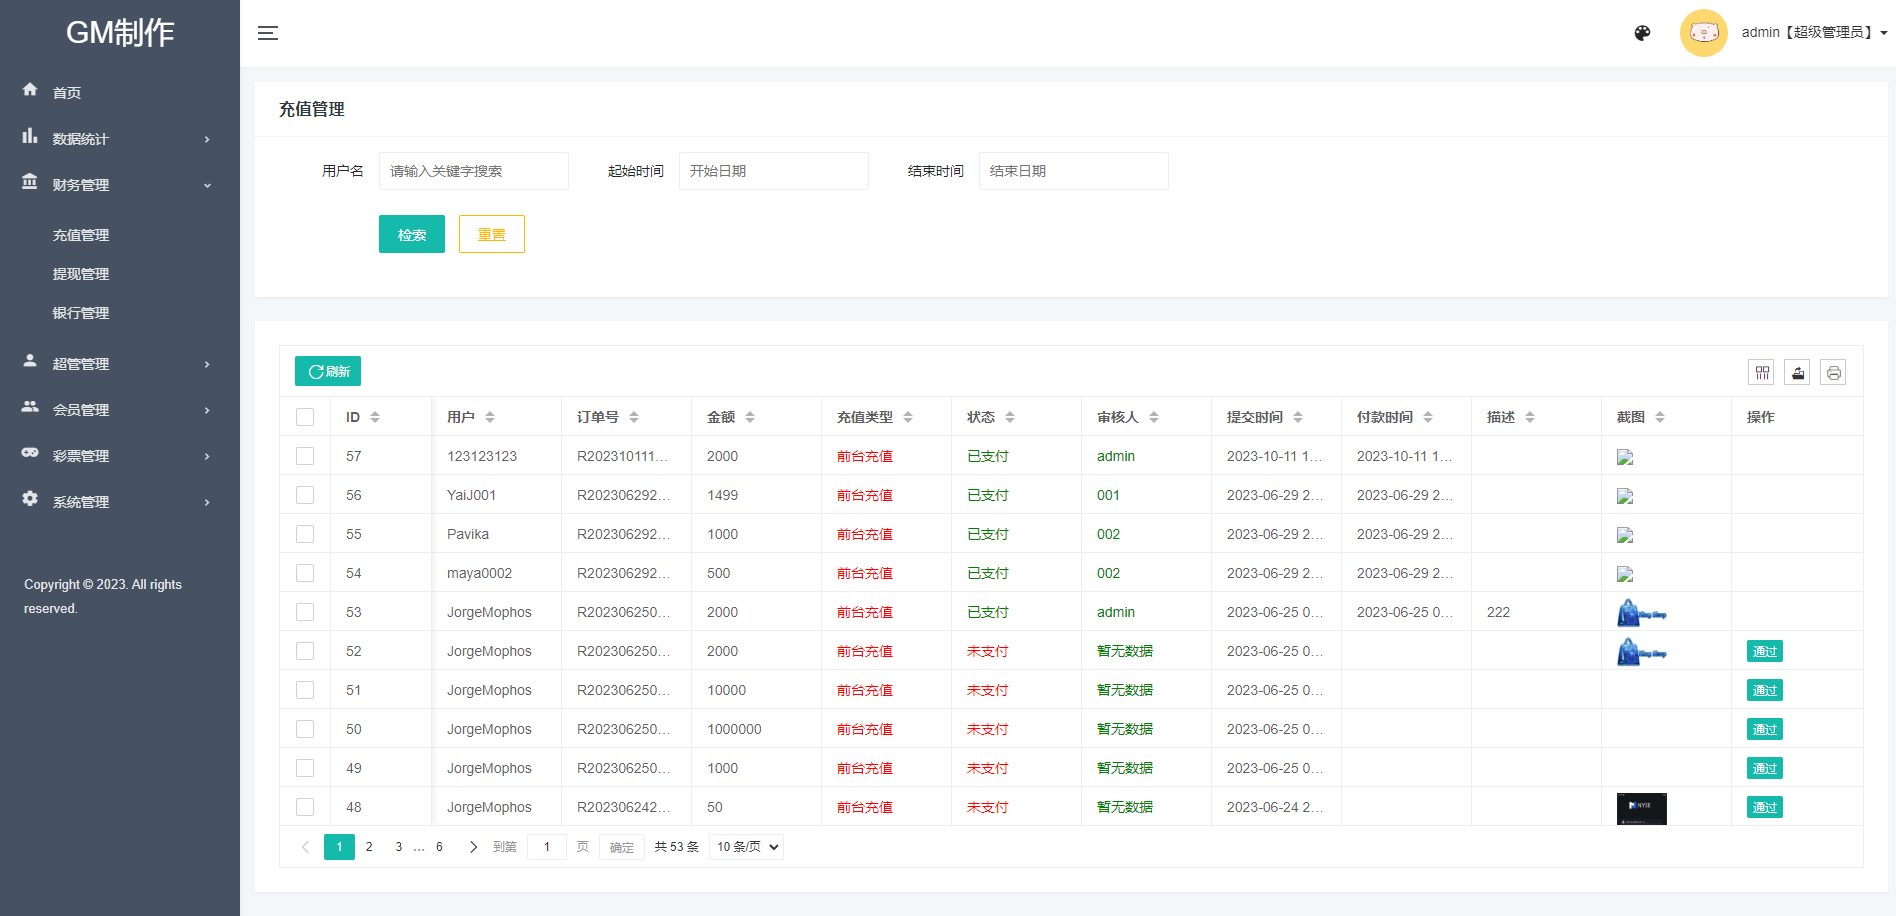Viewport: 1896px width, 916px height.
Task: Open the 10 条/页 page size dropdown
Action: (746, 847)
